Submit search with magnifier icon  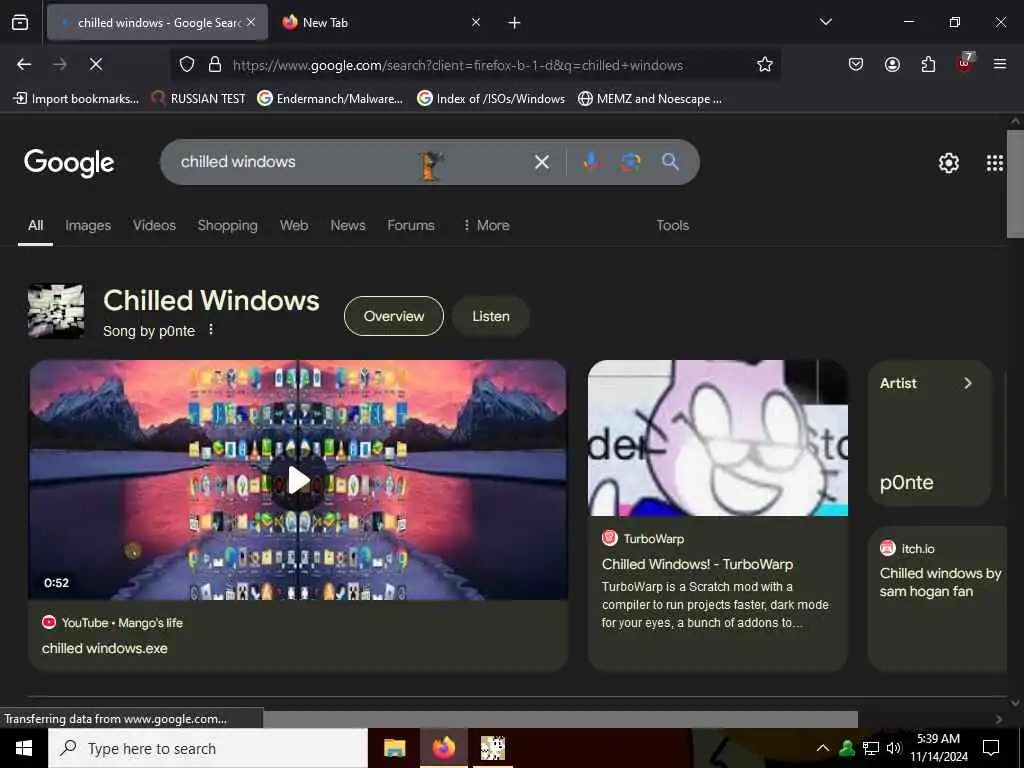coord(670,161)
